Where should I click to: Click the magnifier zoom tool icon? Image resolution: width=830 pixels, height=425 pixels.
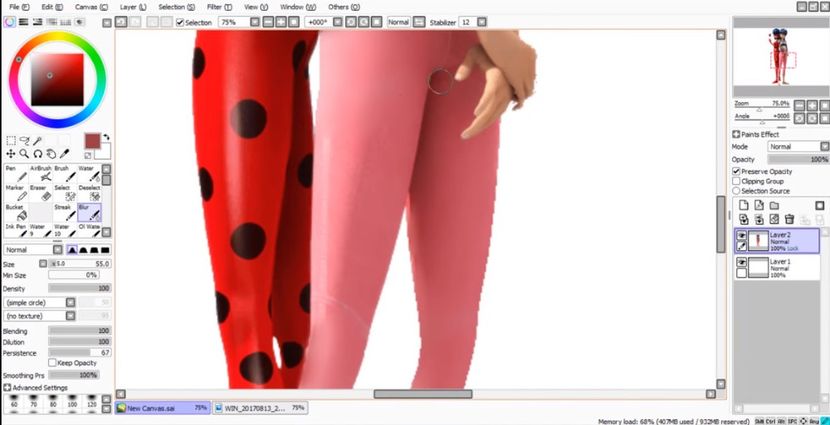tap(24, 154)
